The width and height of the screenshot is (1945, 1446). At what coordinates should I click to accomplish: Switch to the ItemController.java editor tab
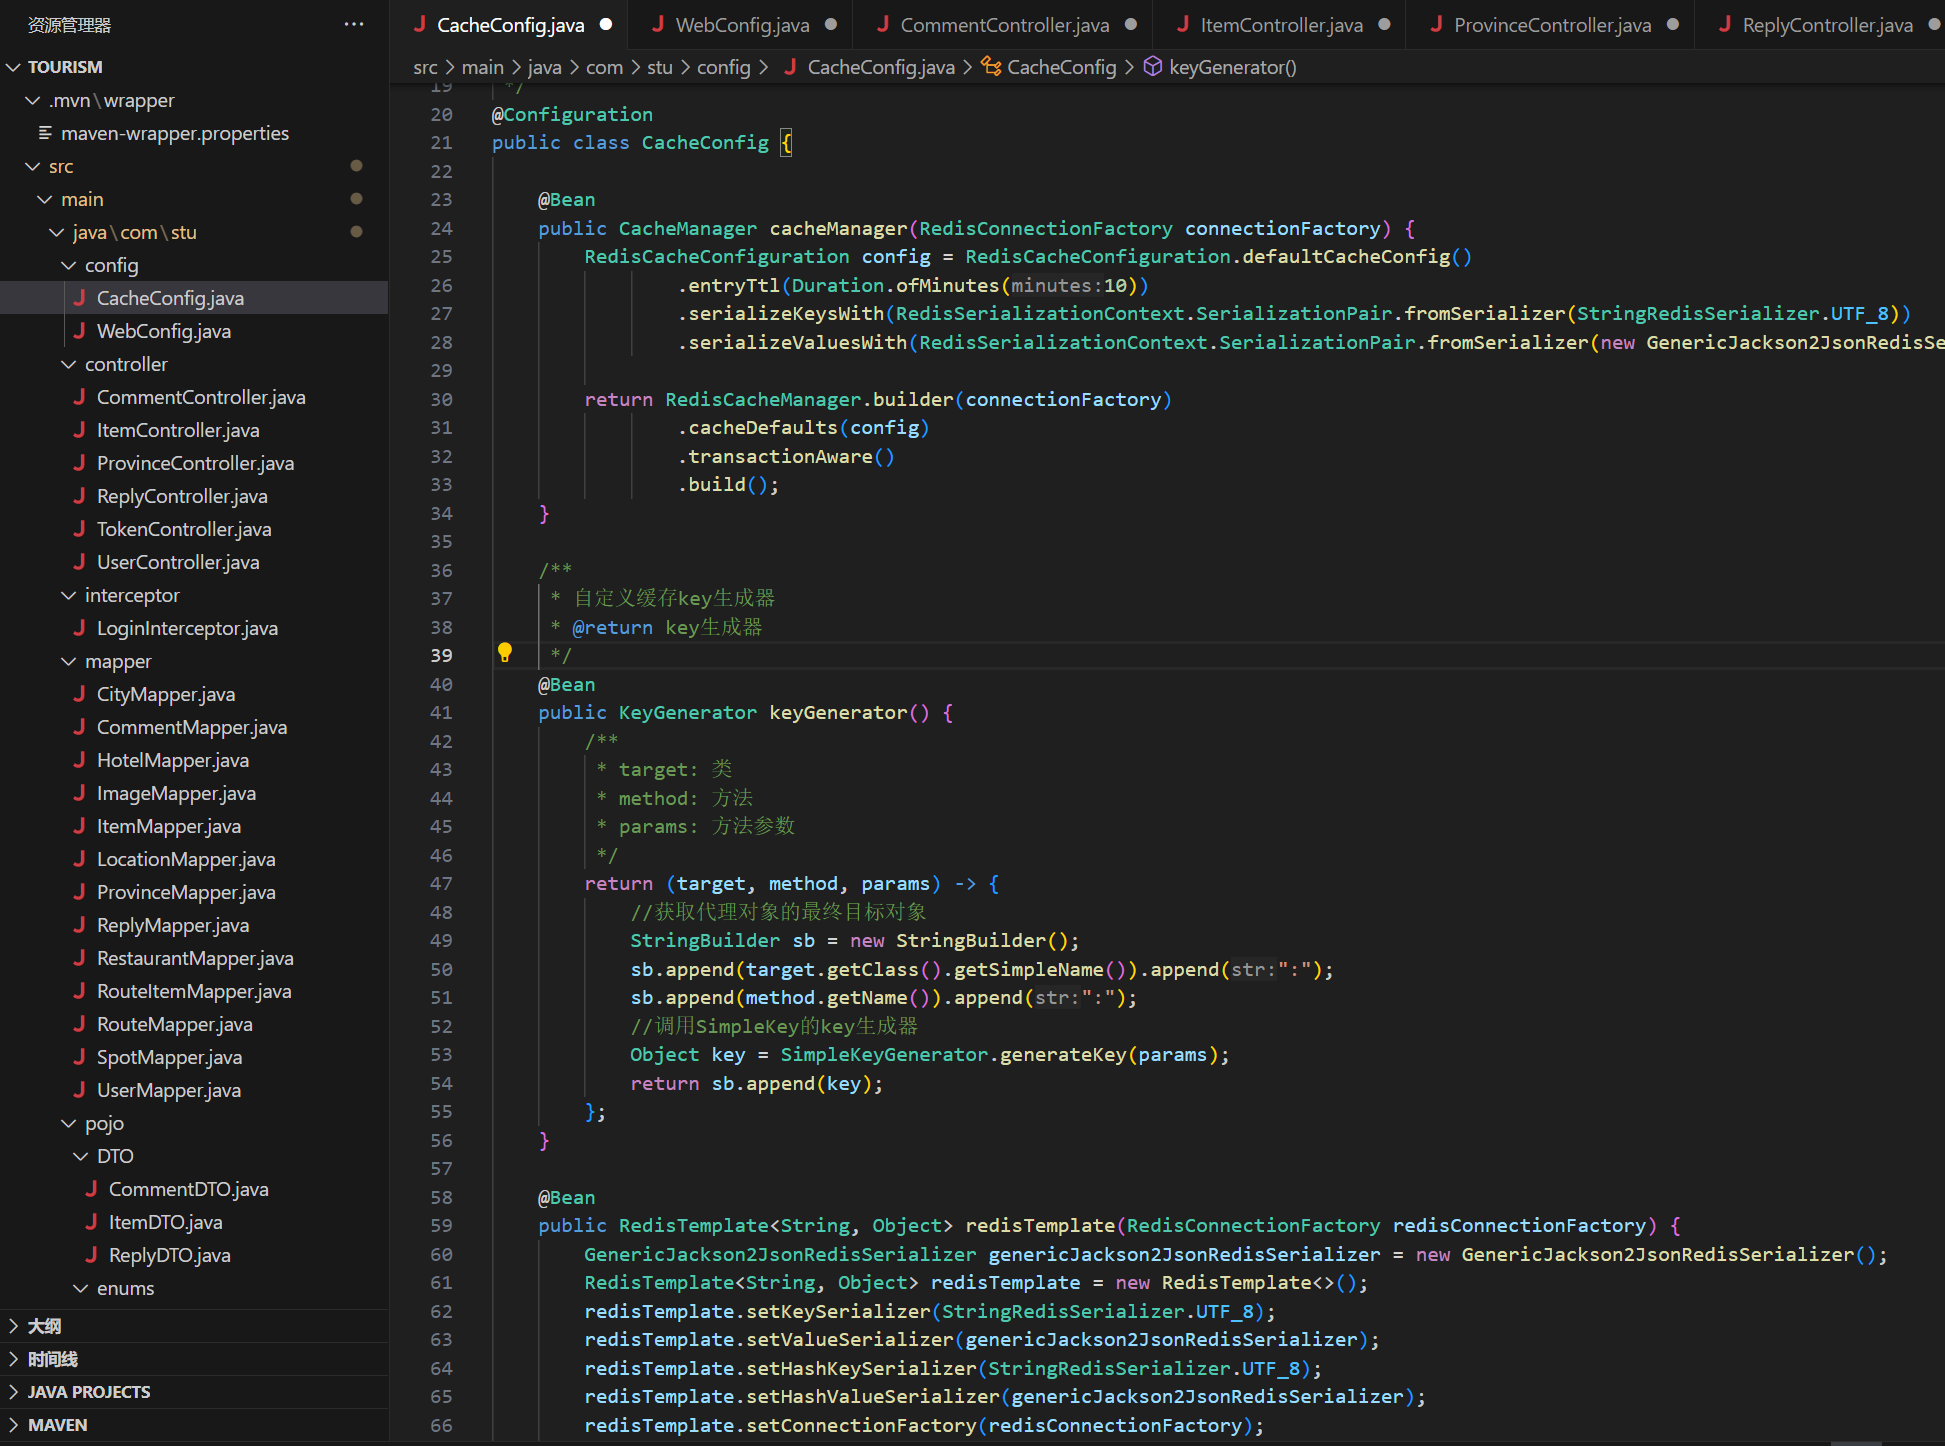tap(1281, 24)
